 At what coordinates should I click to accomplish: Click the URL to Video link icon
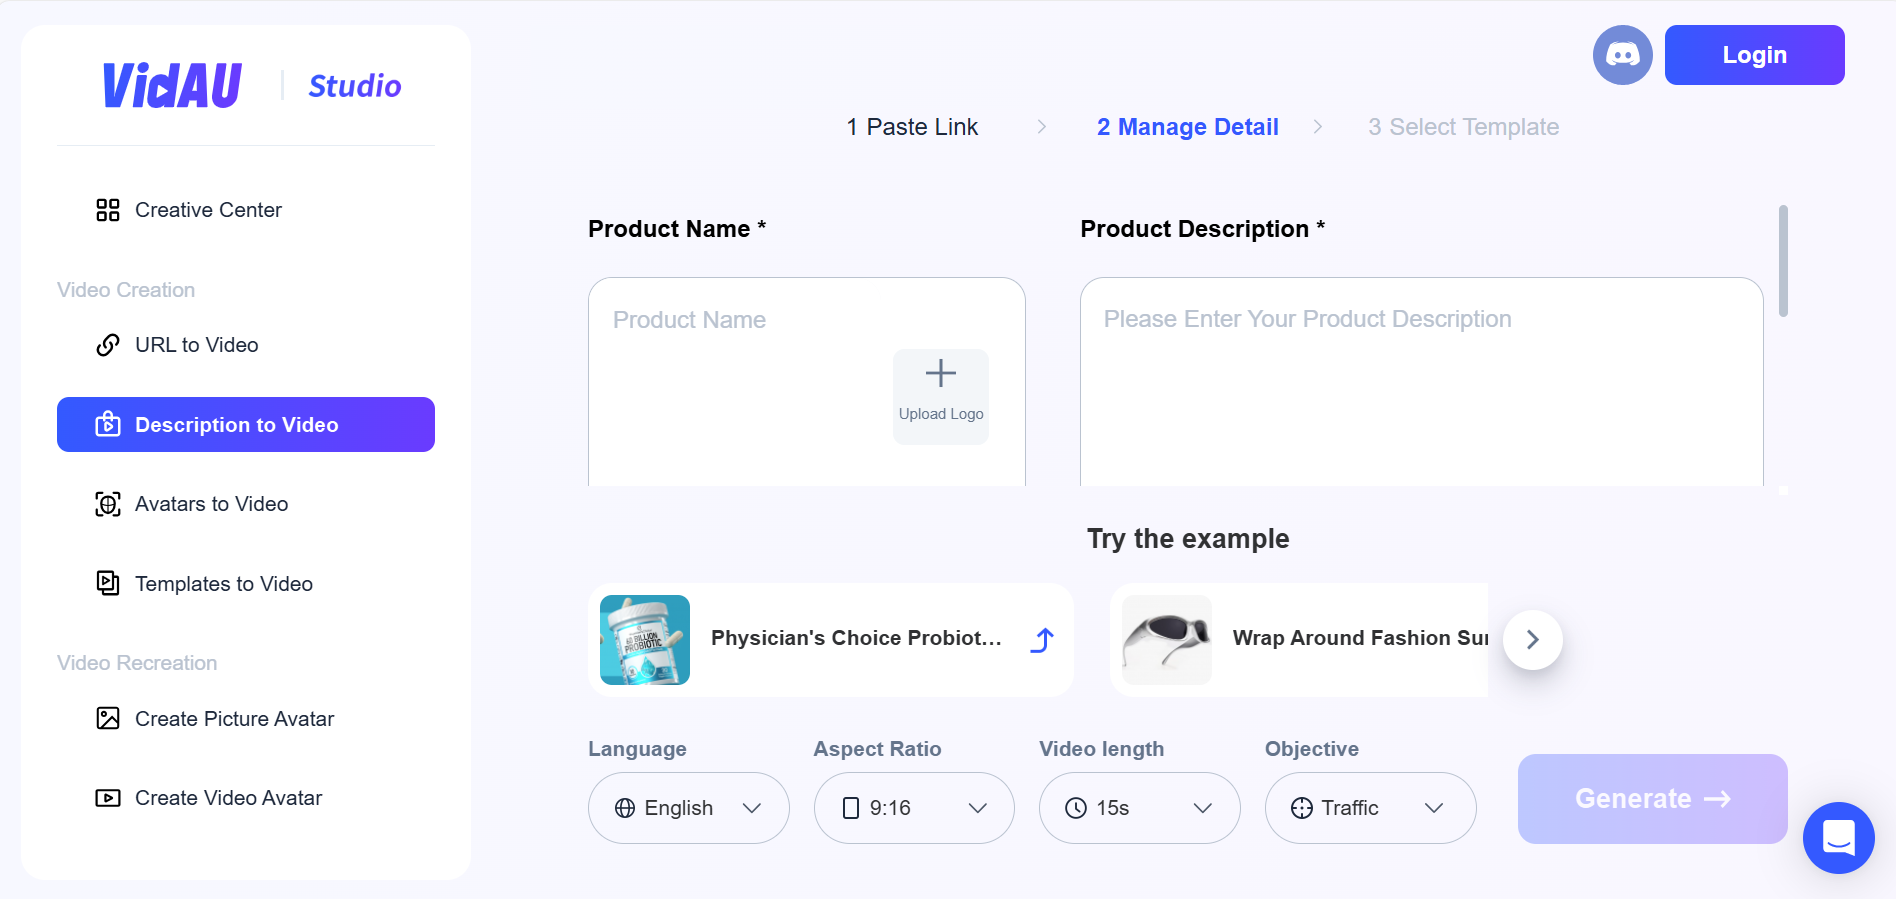pos(108,345)
